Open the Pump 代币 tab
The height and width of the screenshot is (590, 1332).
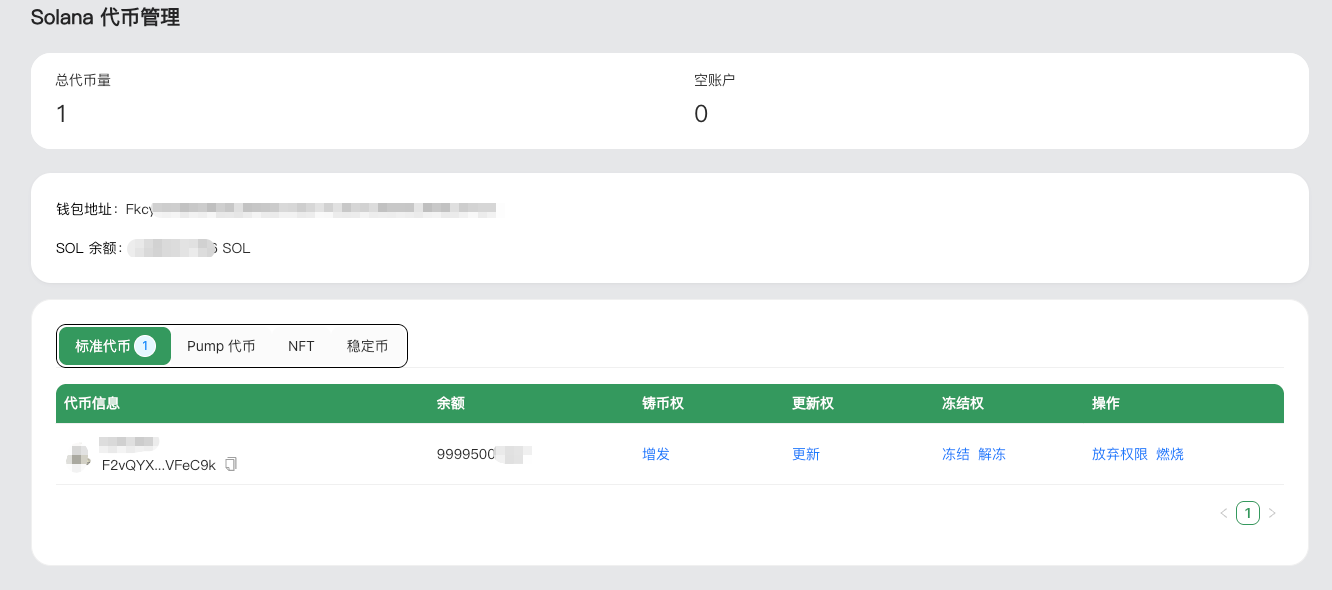[x=221, y=346]
